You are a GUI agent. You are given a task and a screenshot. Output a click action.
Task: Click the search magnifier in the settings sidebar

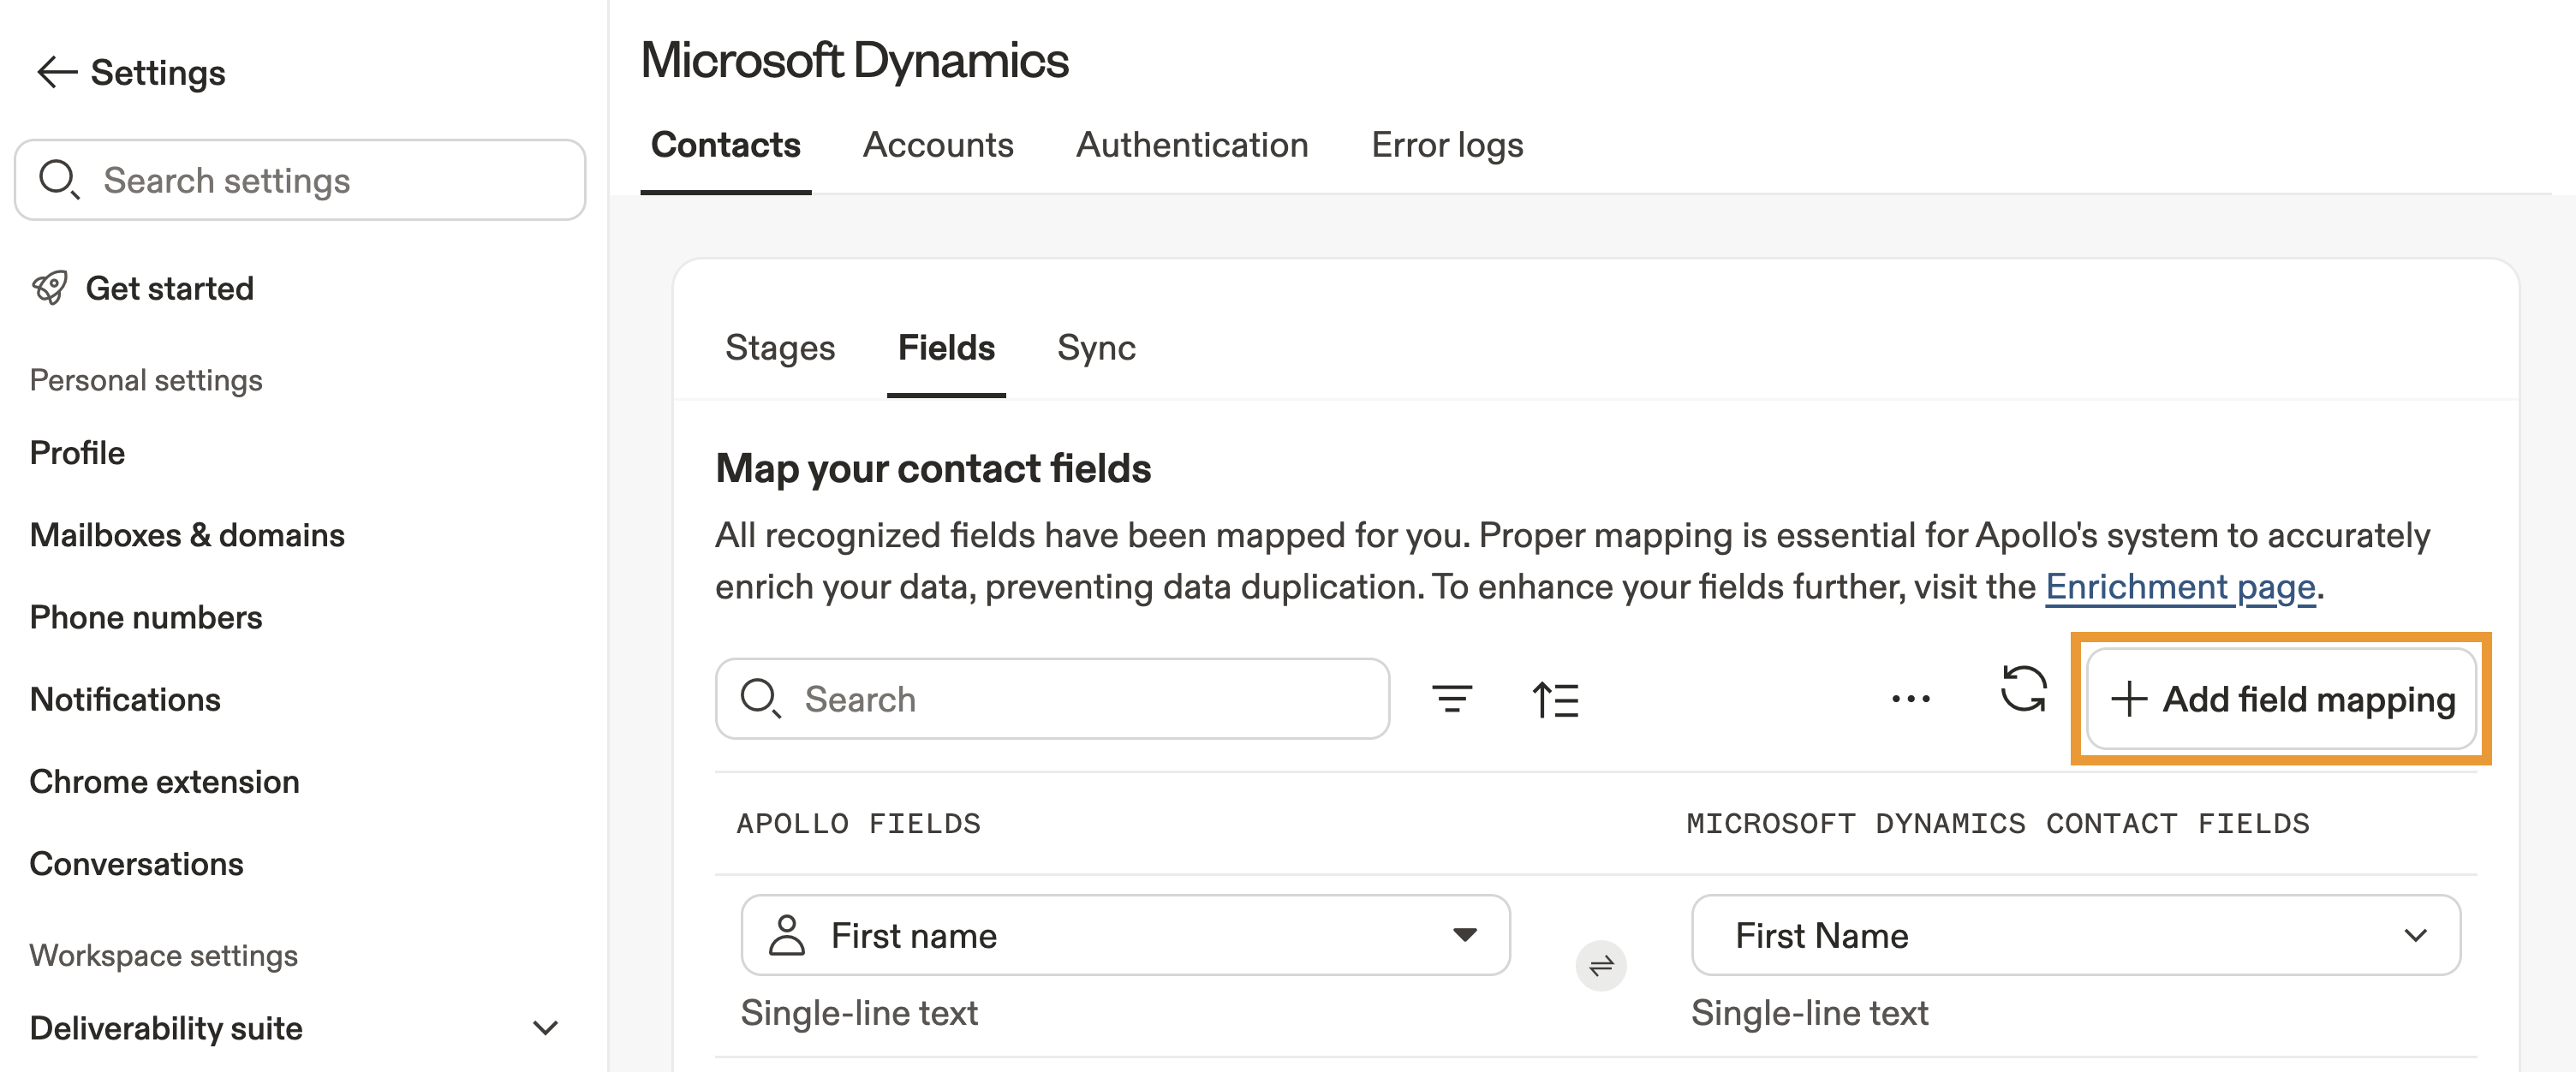tap(60, 180)
